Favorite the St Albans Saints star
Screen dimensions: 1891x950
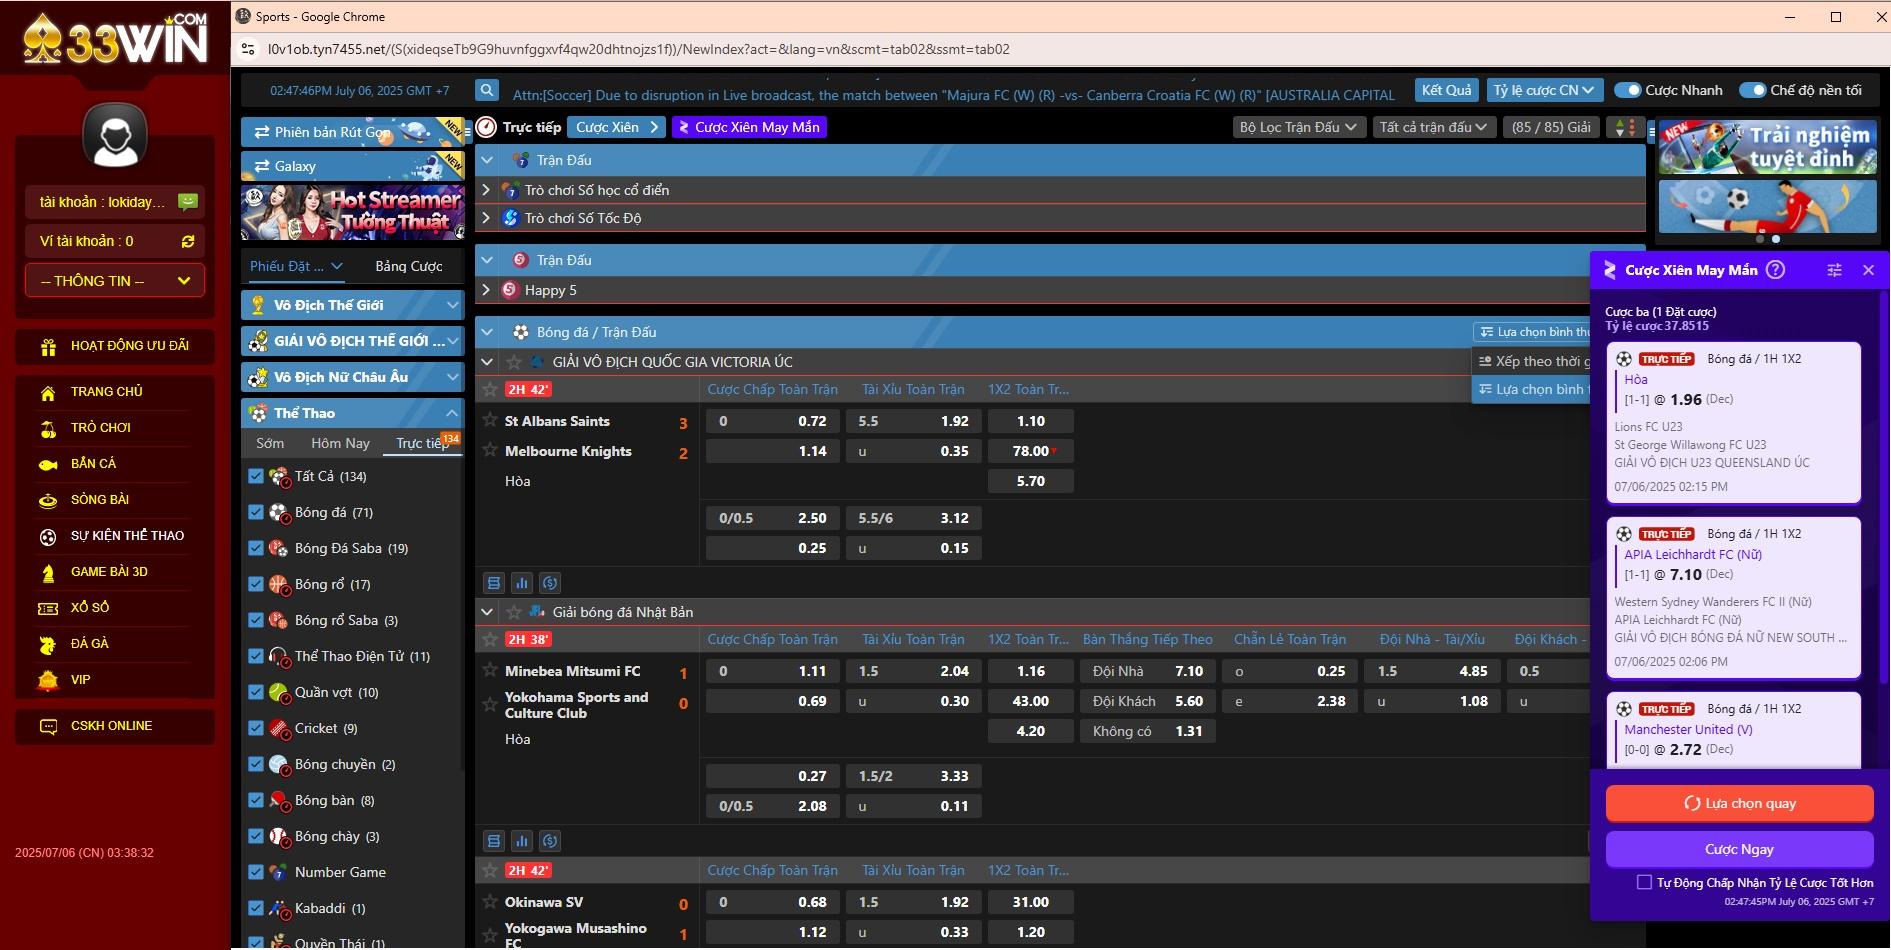click(490, 421)
